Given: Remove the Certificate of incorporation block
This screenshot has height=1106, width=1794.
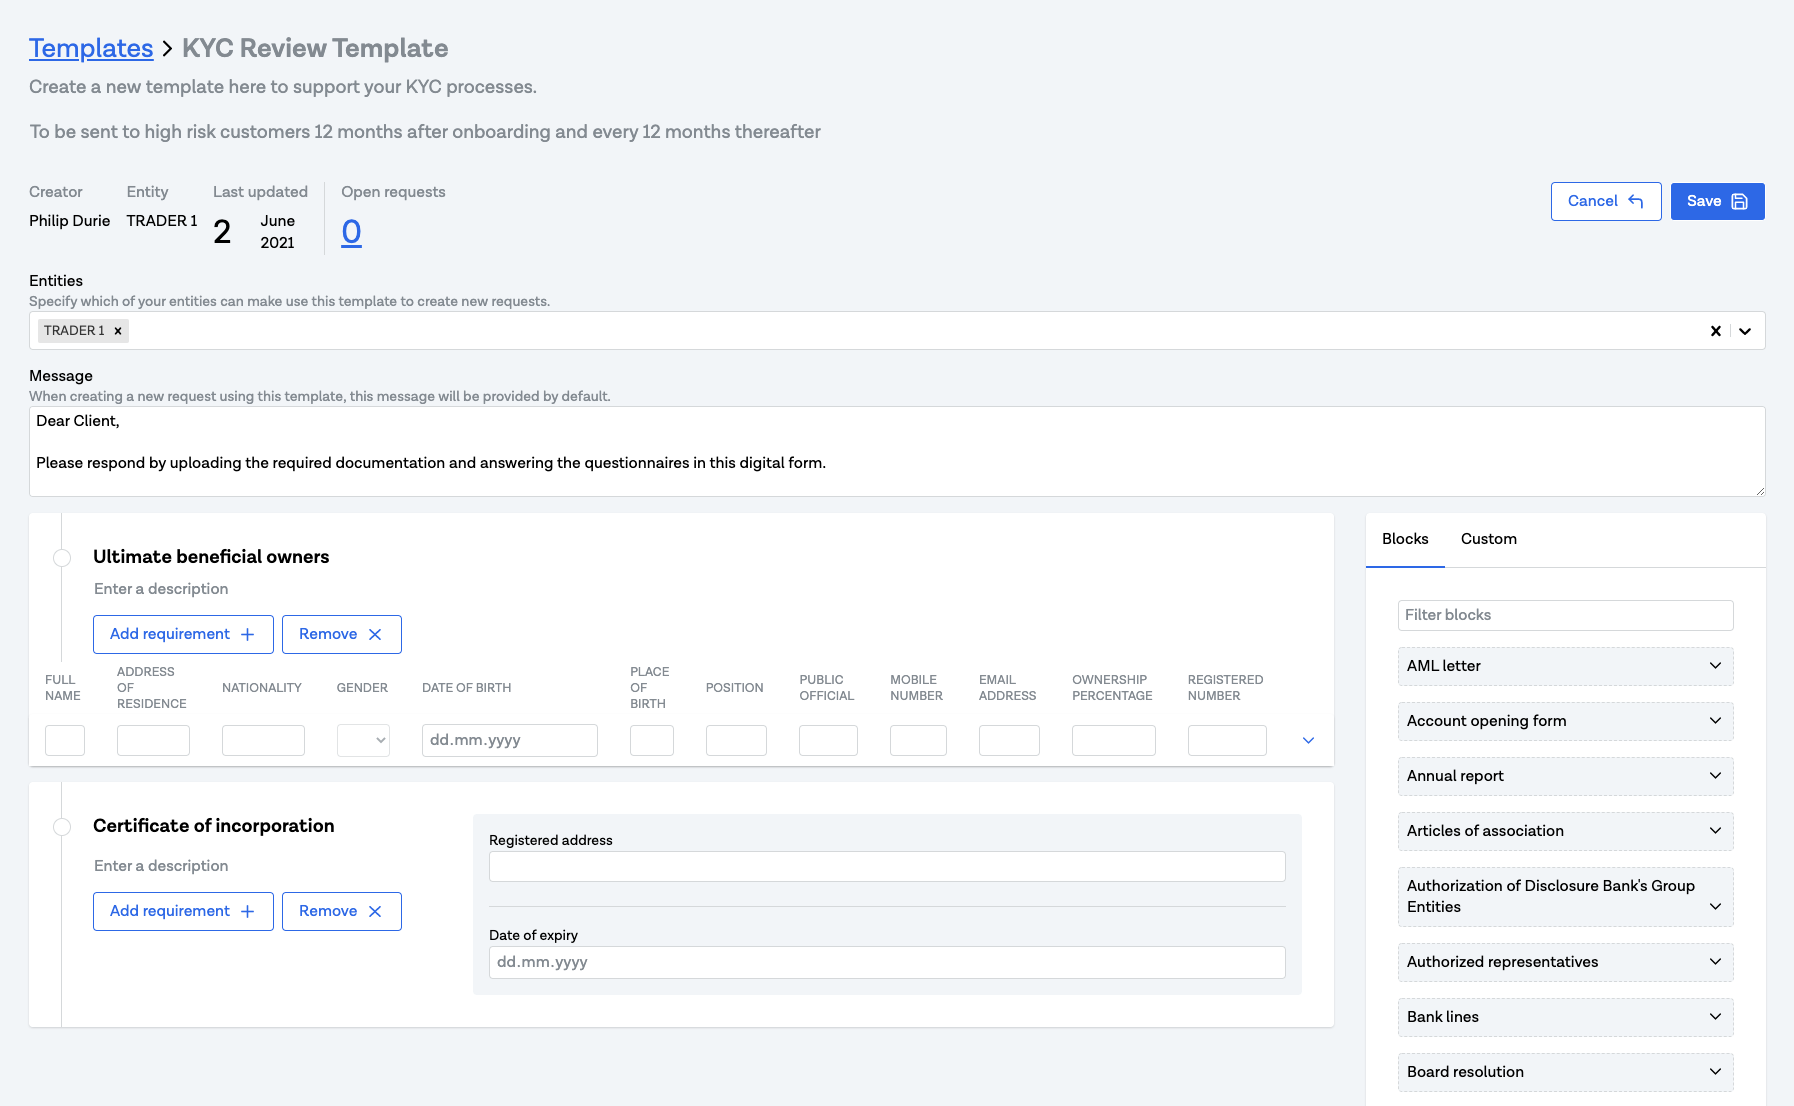Looking at the screenshot, I should click(x=341, y=911).
